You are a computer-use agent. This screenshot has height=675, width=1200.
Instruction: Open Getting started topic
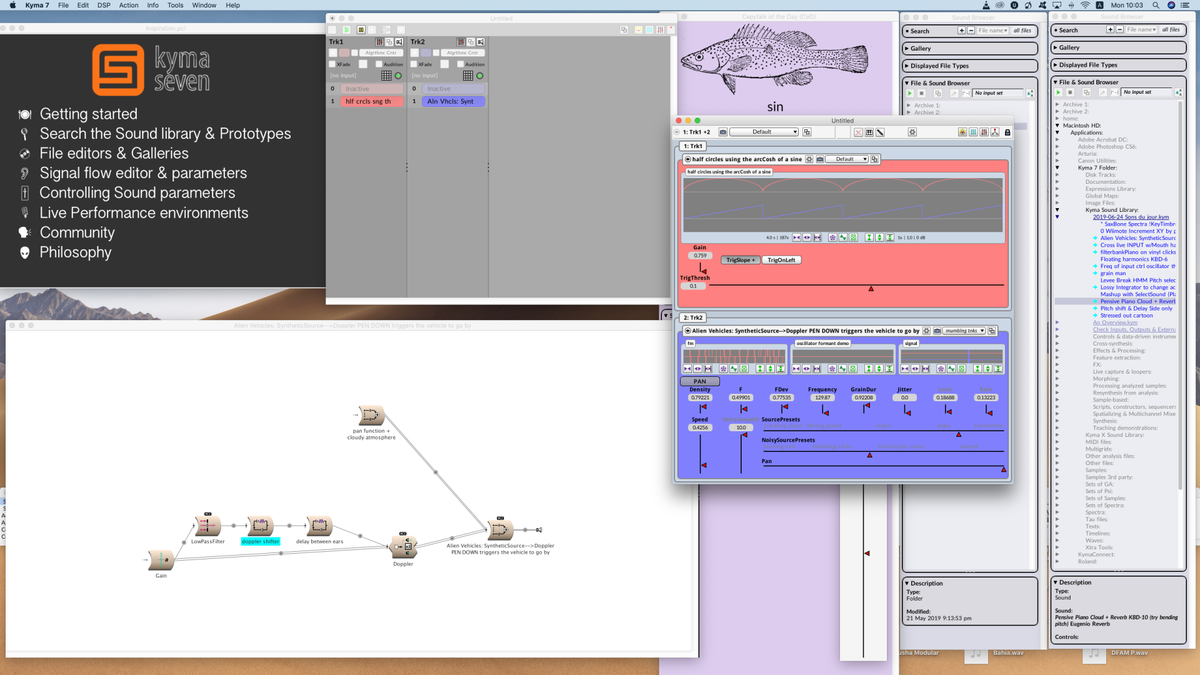88,114
